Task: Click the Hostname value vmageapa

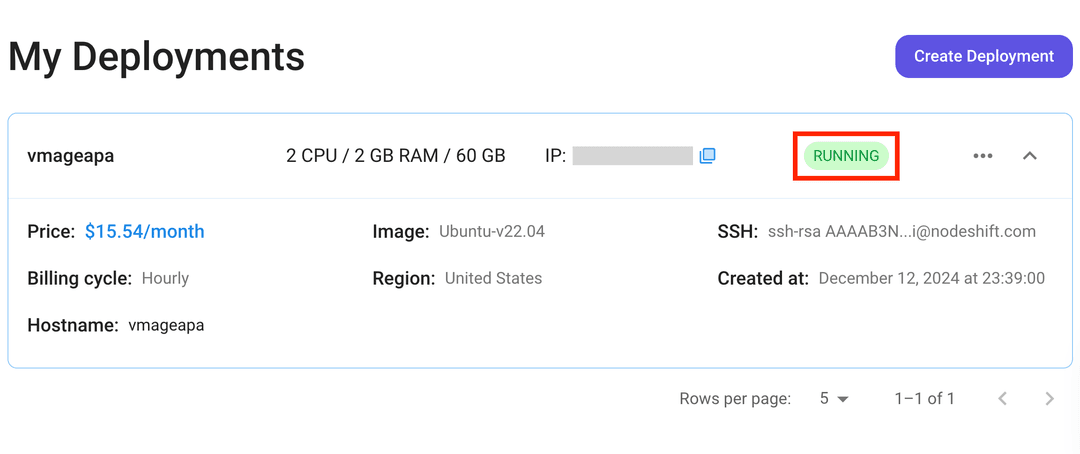Action: pos(166,326)
